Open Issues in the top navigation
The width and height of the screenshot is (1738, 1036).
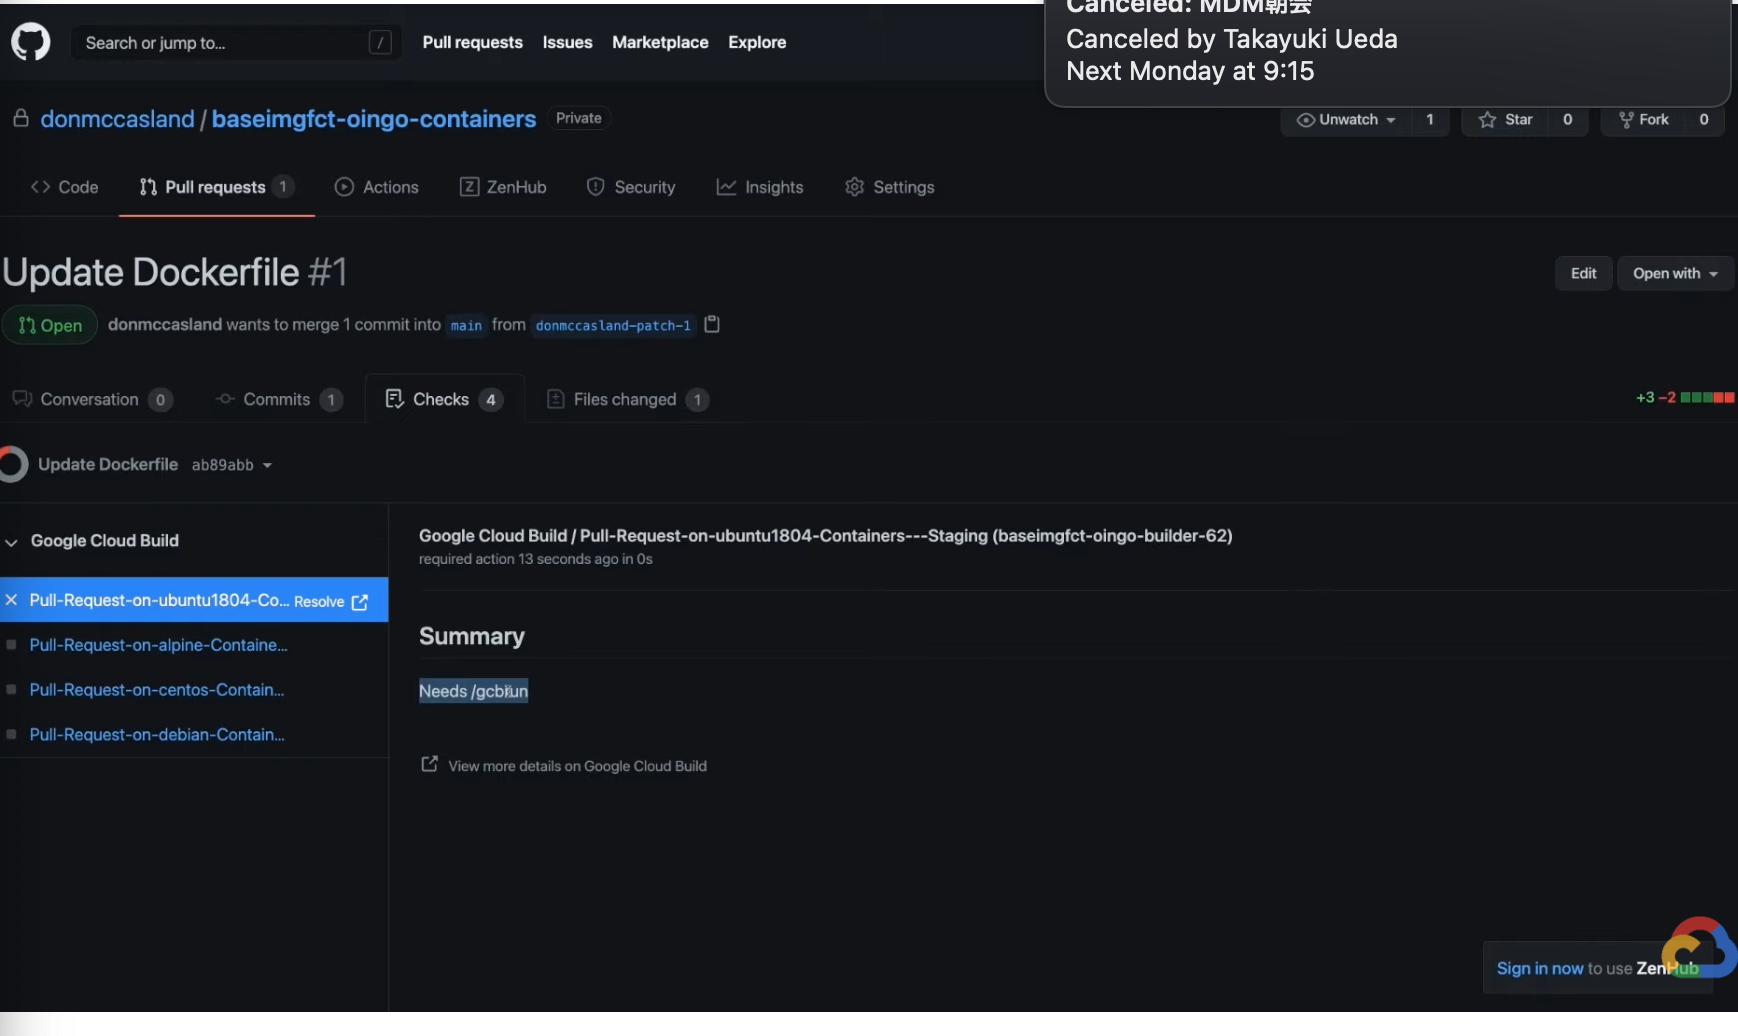[x=568, y=42]
